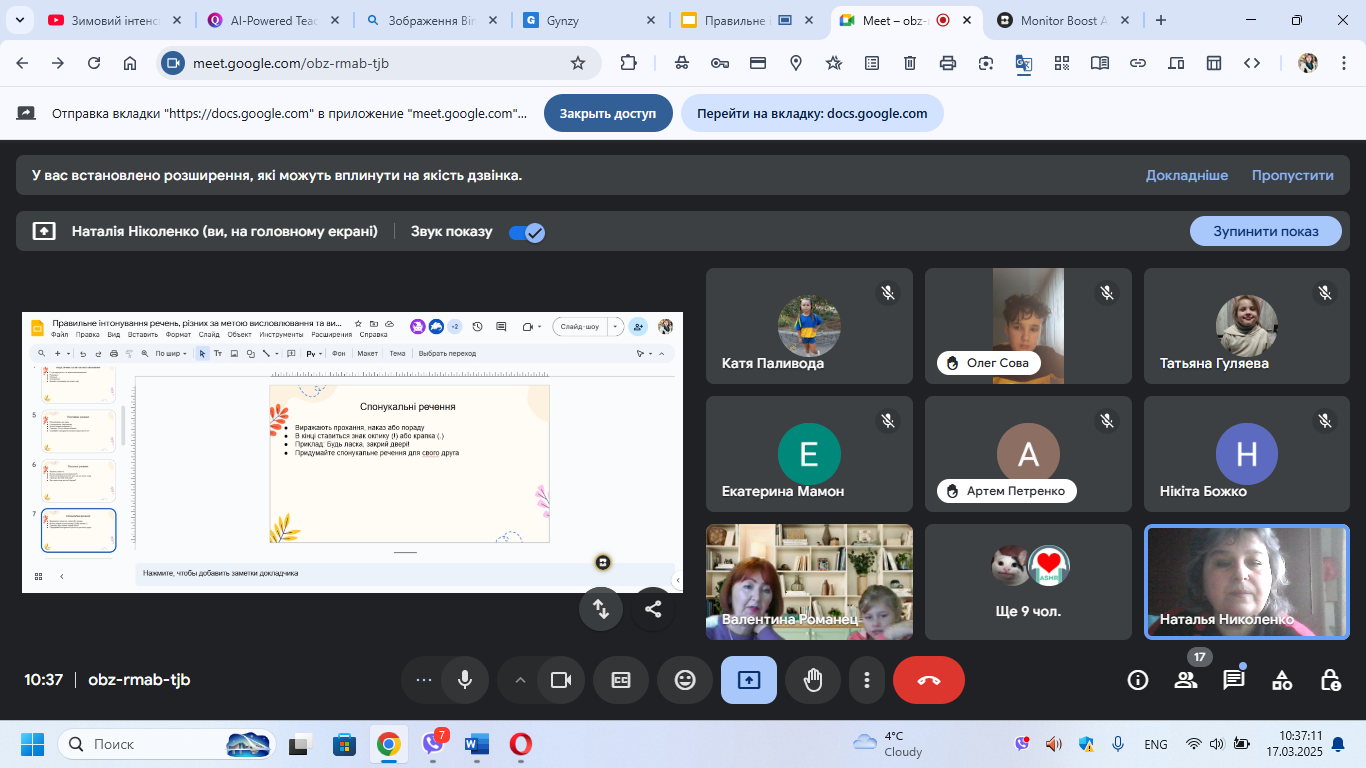1366x768 pixels.
Task: Open chat with everyone
Action: 1234,680
